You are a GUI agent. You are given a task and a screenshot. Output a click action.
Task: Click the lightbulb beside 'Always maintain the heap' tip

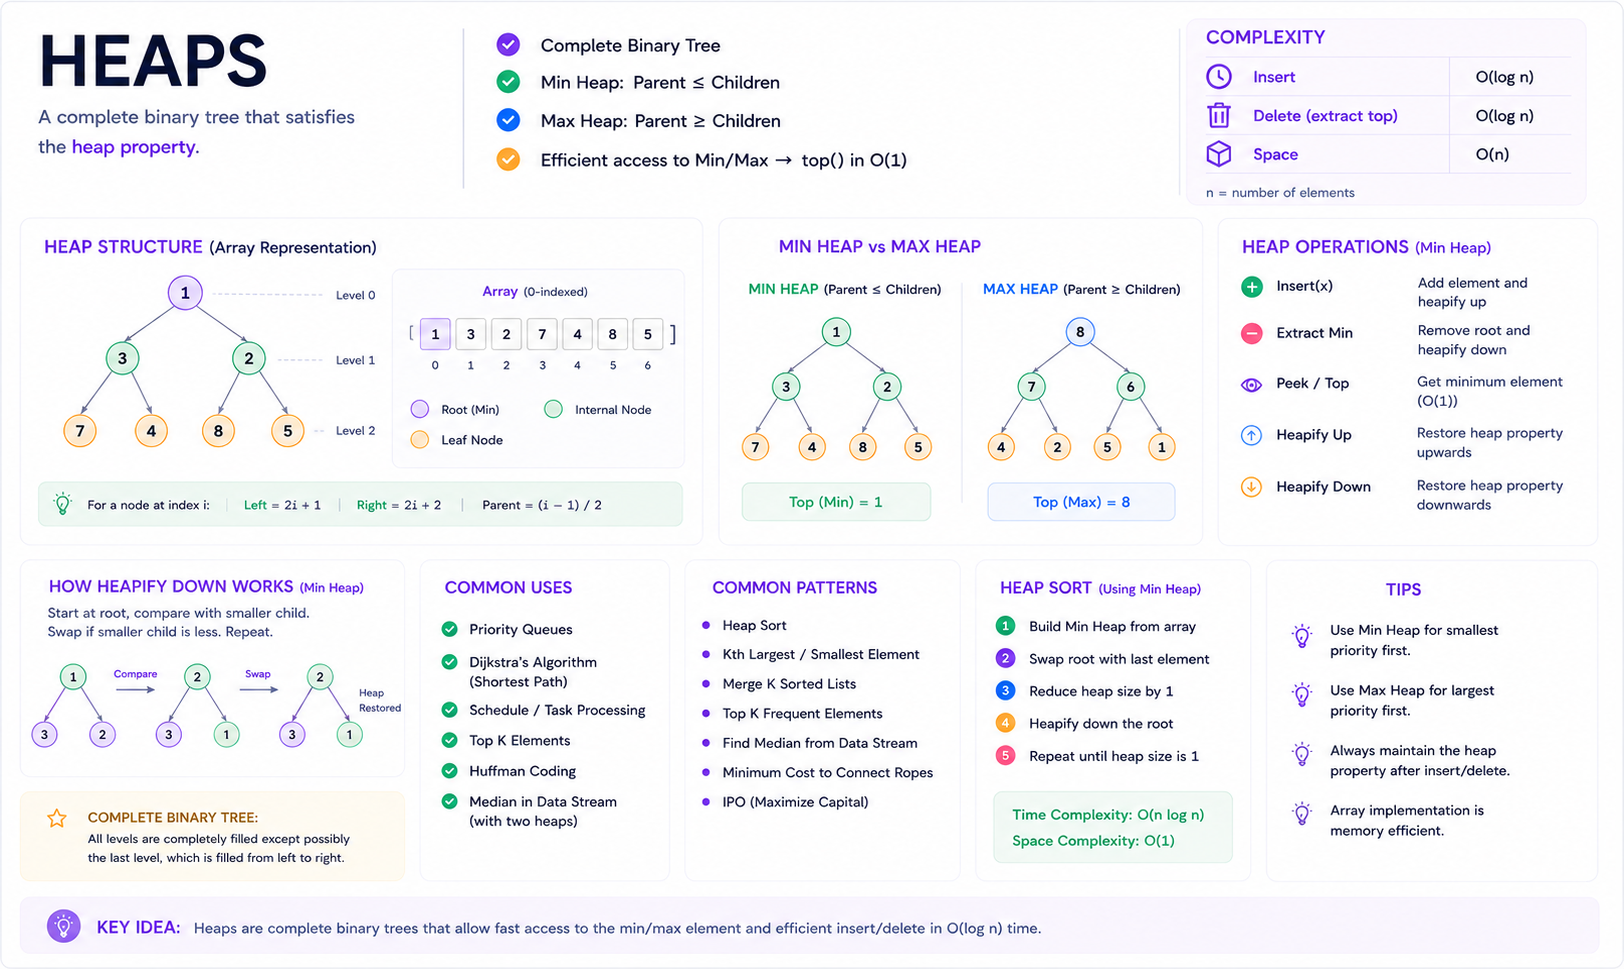tap(1302, 754)
